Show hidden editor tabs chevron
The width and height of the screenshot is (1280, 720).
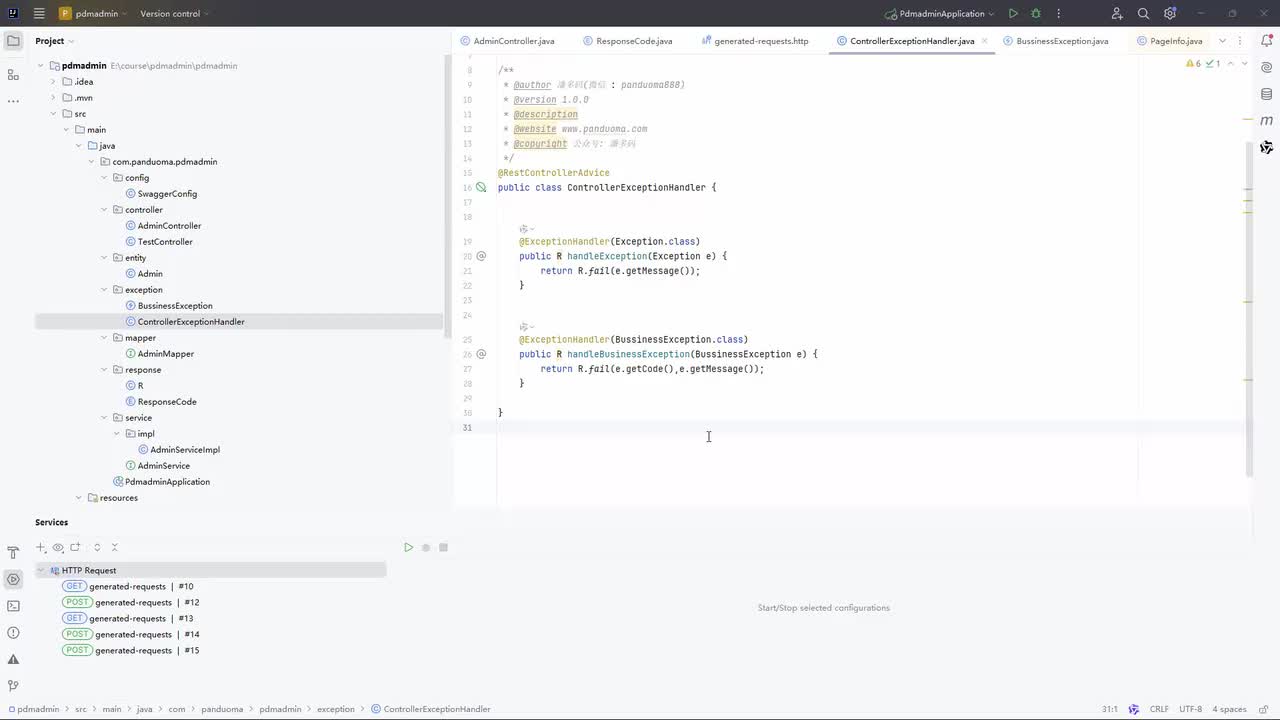click(x=1222, y=41)
